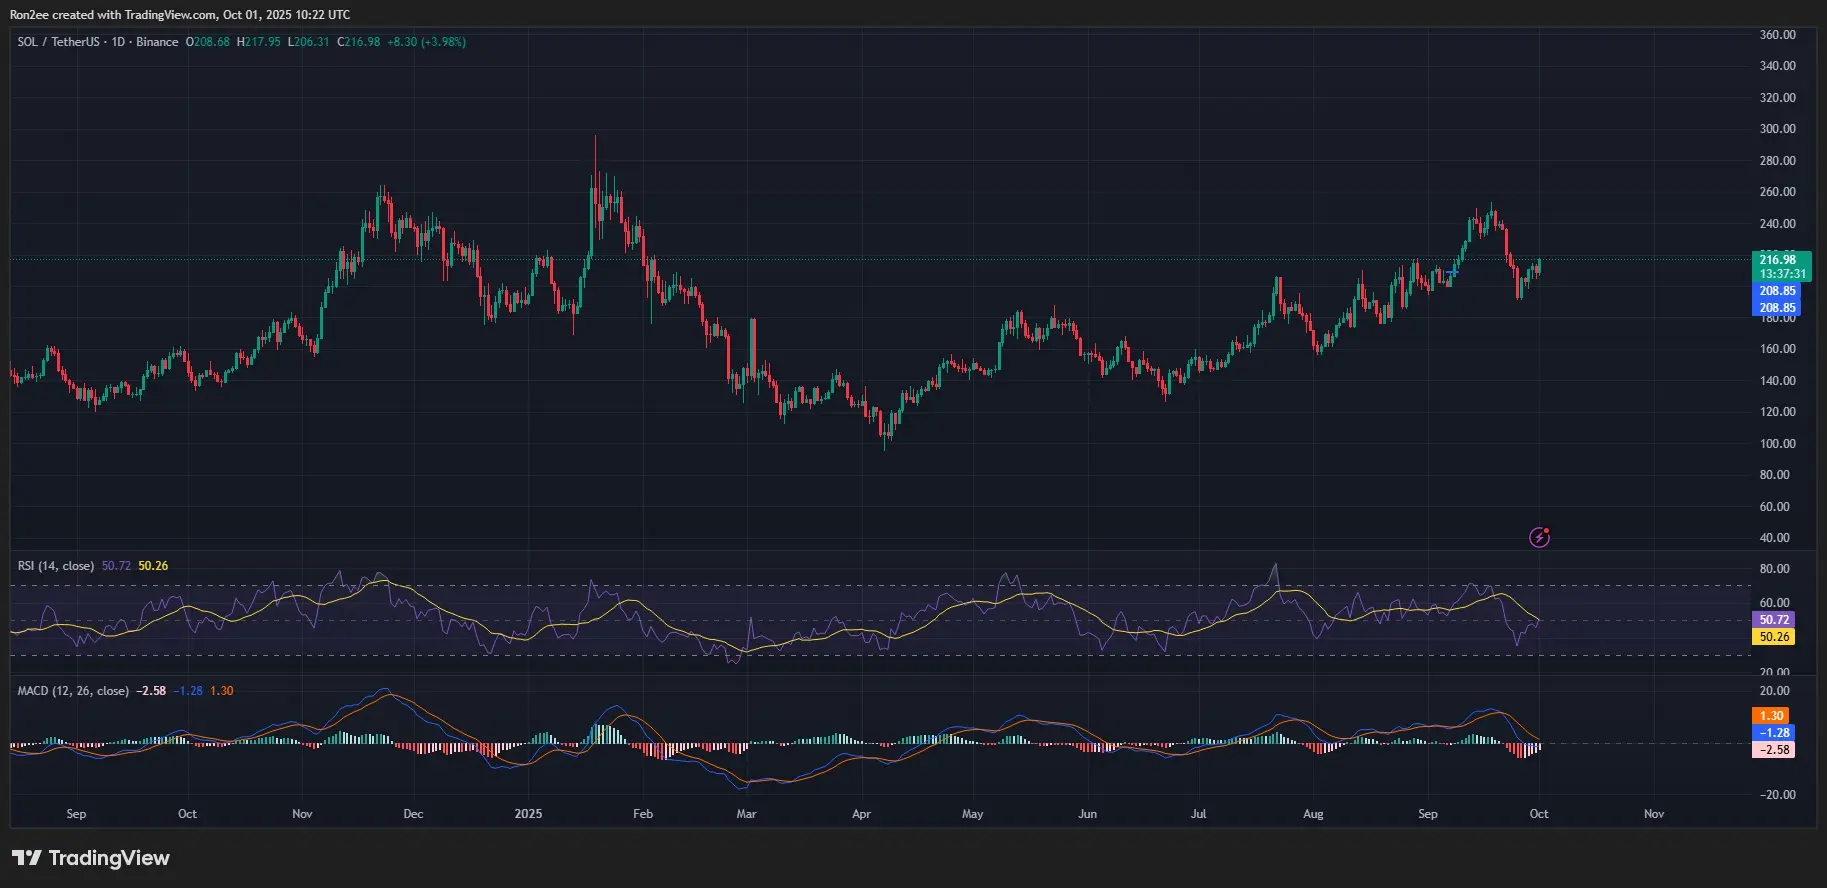The image size is (1827, 888).
Task: Click the Apr label on the time axis
Action: (x=861, y=814)
